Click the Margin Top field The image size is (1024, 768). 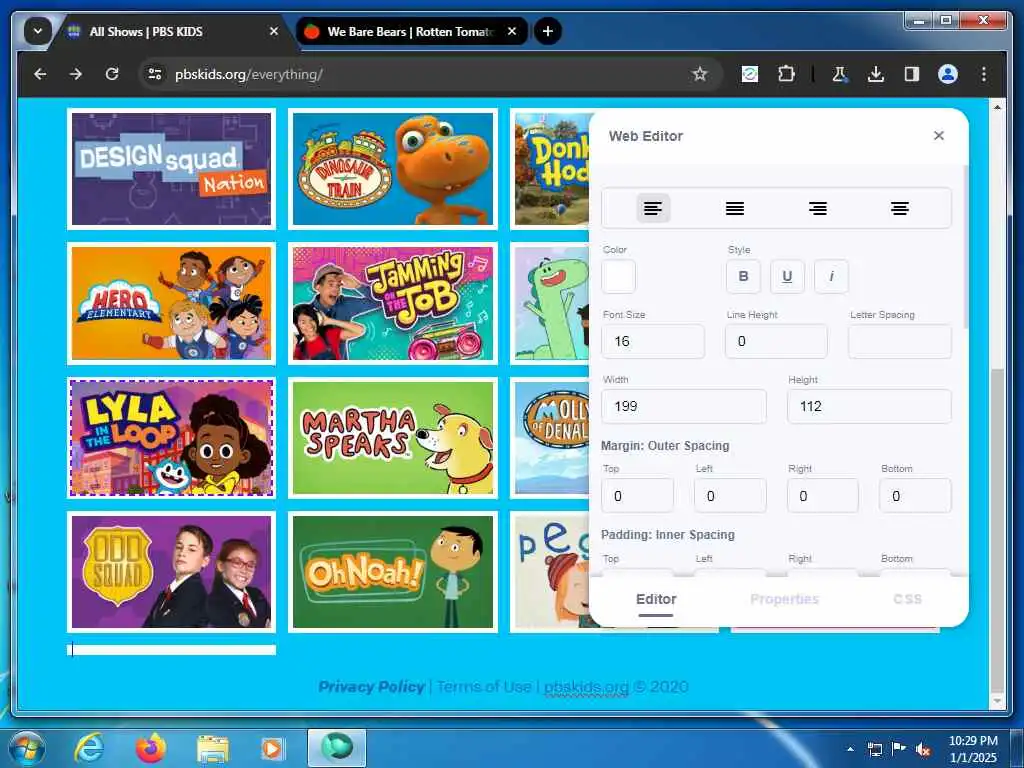pos(637,496)
